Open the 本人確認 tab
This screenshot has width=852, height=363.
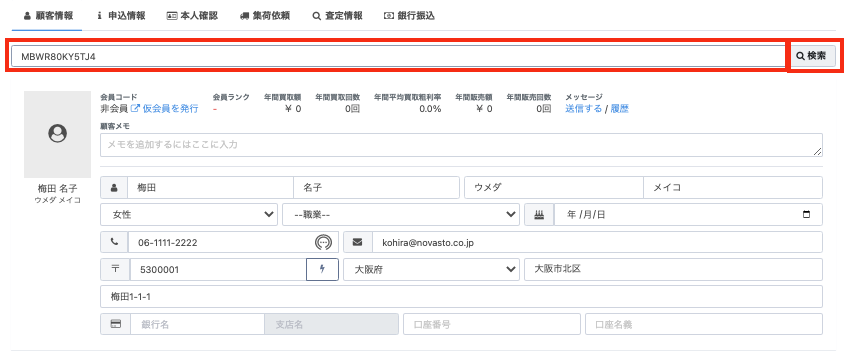(x=192, y=16)
